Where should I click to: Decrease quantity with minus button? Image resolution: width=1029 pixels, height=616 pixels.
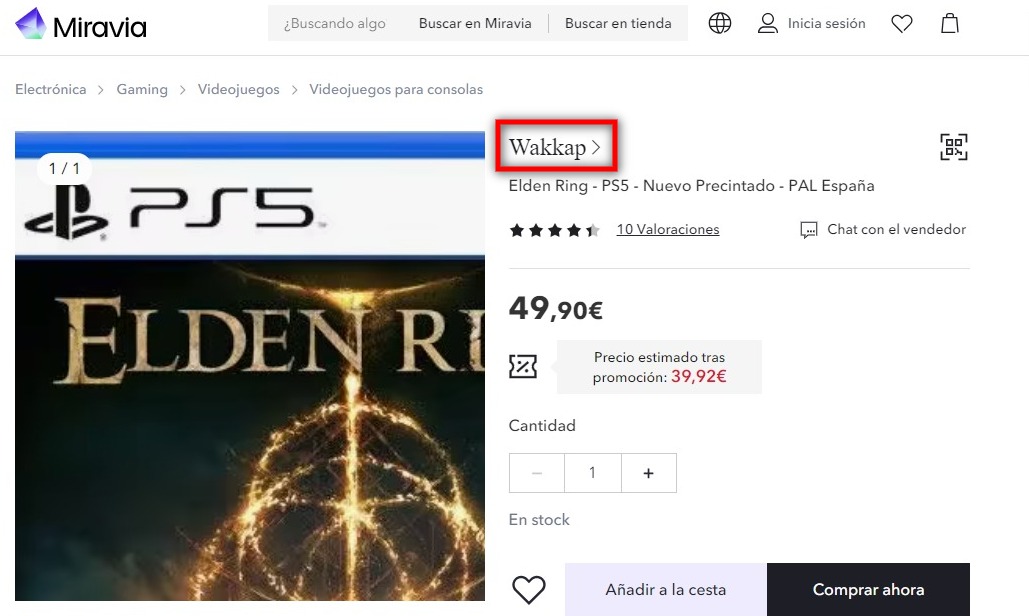coord(537,473)
